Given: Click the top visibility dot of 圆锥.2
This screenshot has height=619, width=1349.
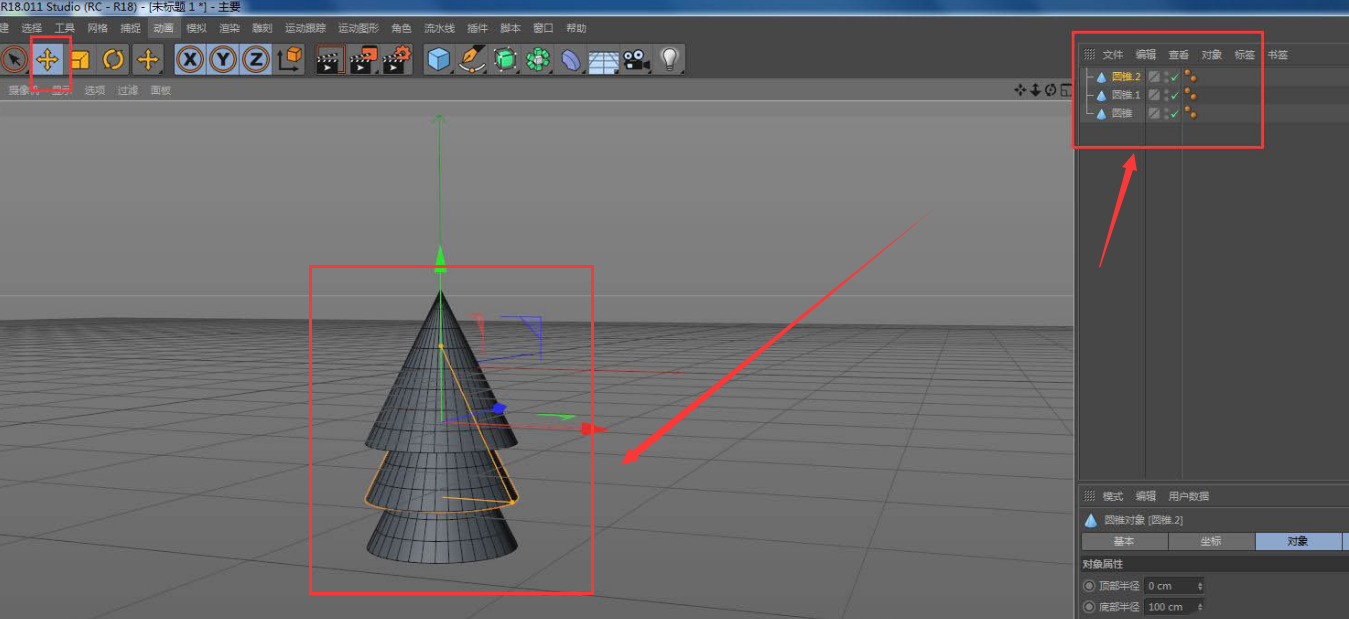Looking at the screenshot, I should pyautogui.click(x=1187, y=73).
